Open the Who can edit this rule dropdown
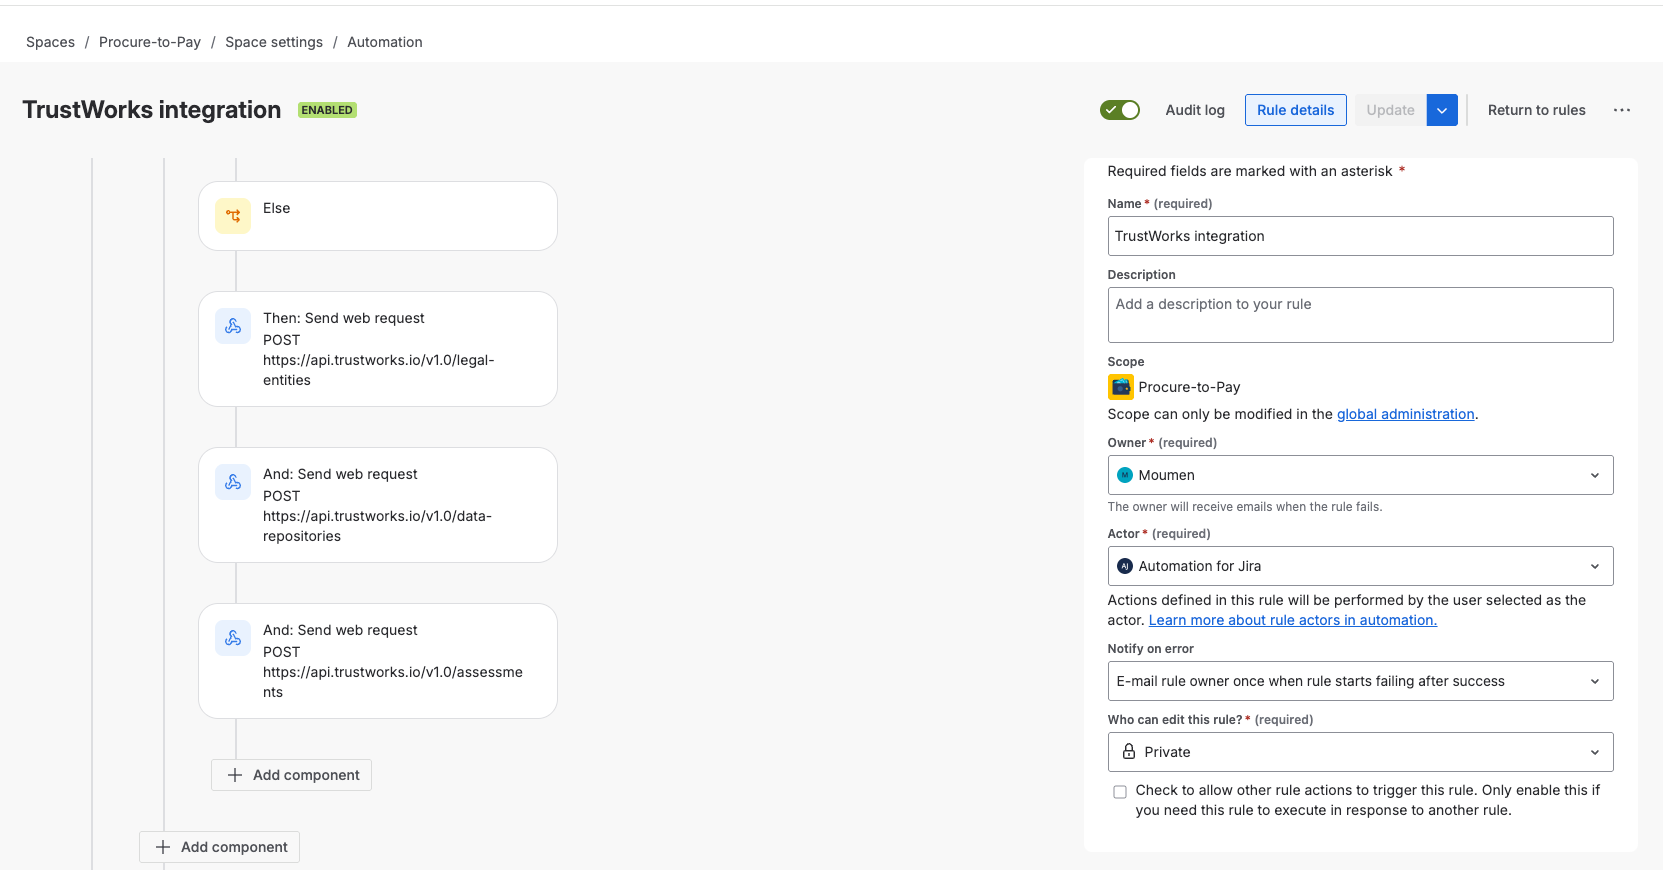This screenshot has height=870, width=1663. (1360, 752)
